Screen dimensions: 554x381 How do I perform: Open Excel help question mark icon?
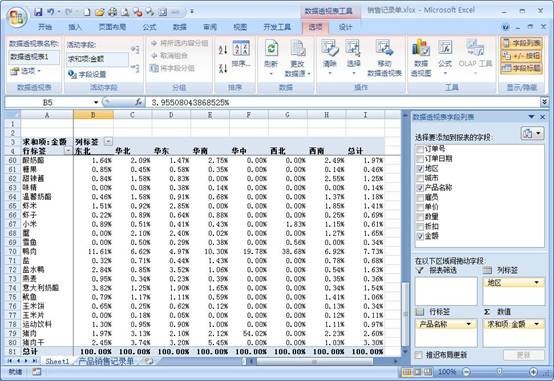coord(506,27)
